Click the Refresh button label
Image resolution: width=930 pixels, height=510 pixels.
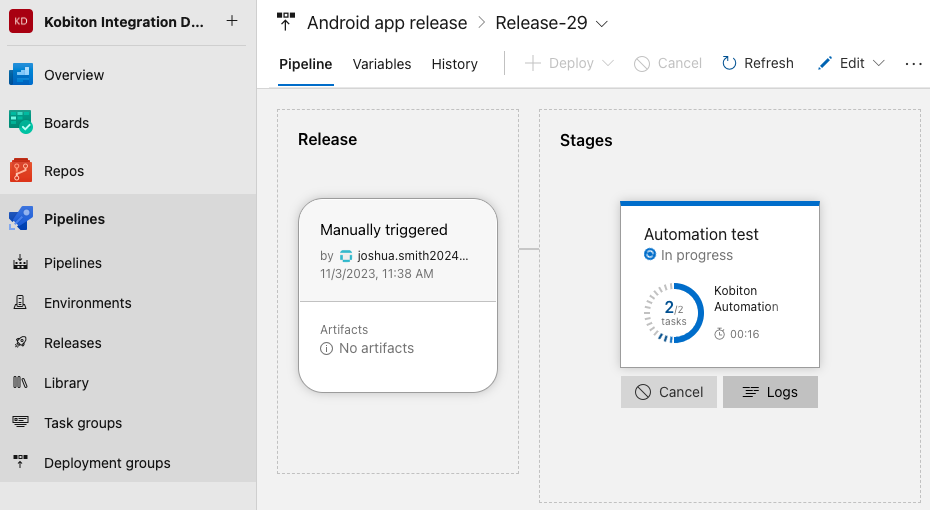(x=769, y=63)
